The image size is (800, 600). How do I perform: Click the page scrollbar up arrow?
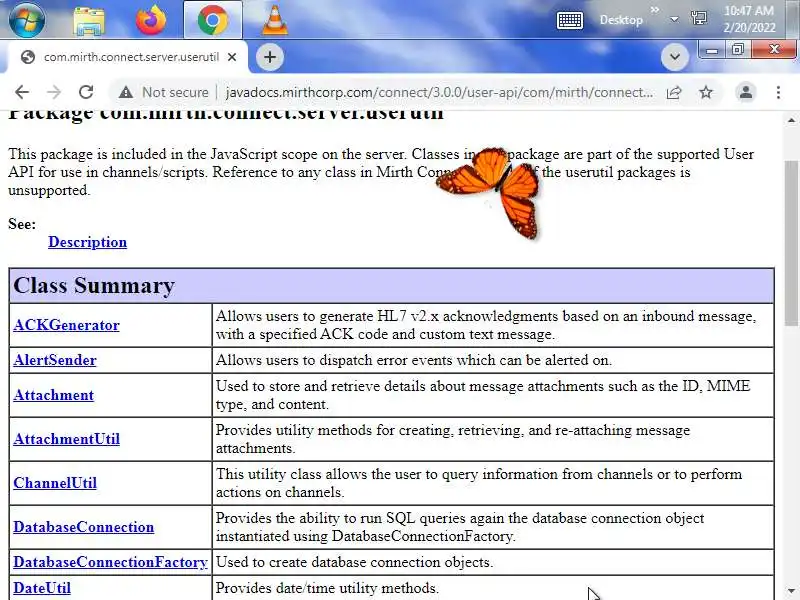[x=791, y=120]
